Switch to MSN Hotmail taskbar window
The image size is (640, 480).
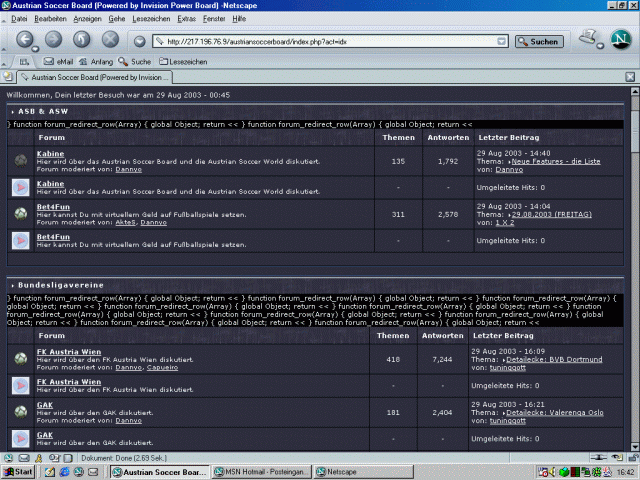(262, 472)
